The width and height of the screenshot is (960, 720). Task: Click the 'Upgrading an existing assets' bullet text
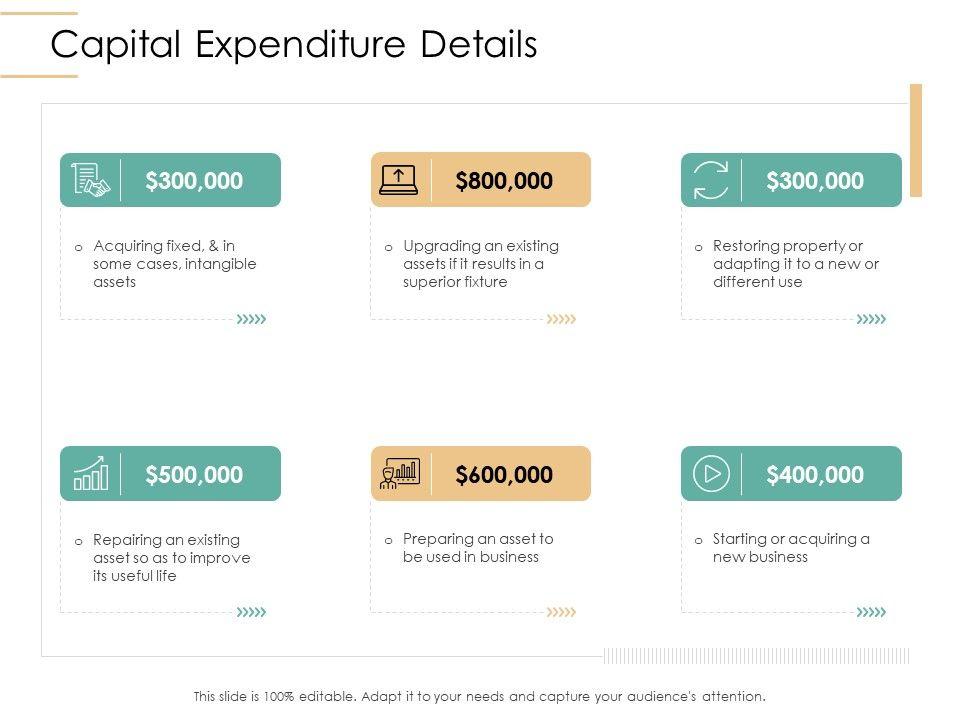(x=480, y=264)
